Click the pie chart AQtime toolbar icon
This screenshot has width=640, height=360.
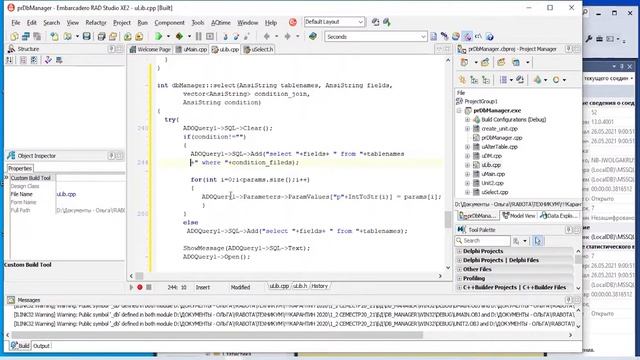coord(456,37)
